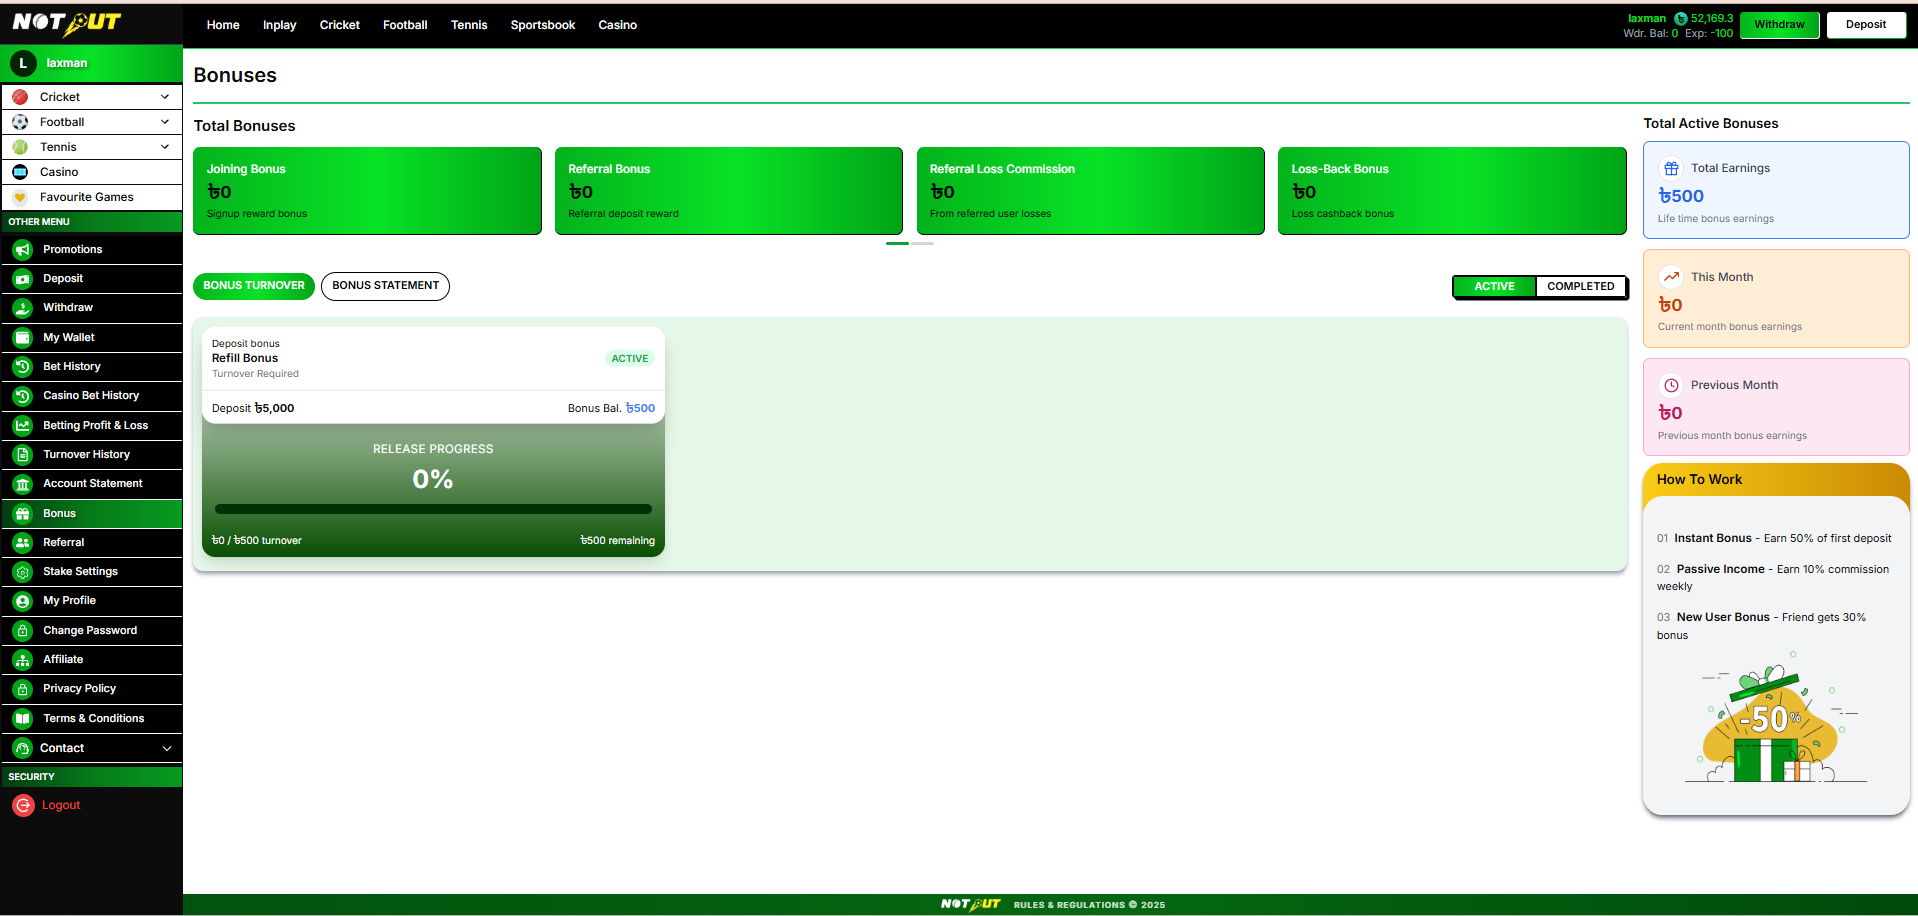The height and width of the screenshot is (916, 1918).
Task: Expand the Contact menu chevron
Action: click(x=167, y=748)
